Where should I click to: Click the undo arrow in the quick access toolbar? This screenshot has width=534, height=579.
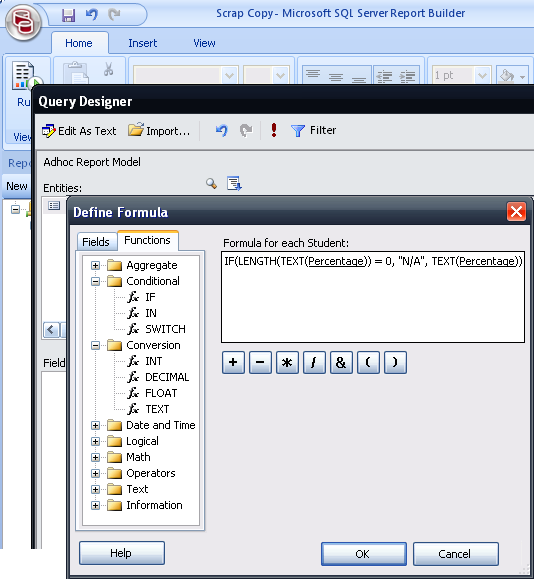coord(92,15)
